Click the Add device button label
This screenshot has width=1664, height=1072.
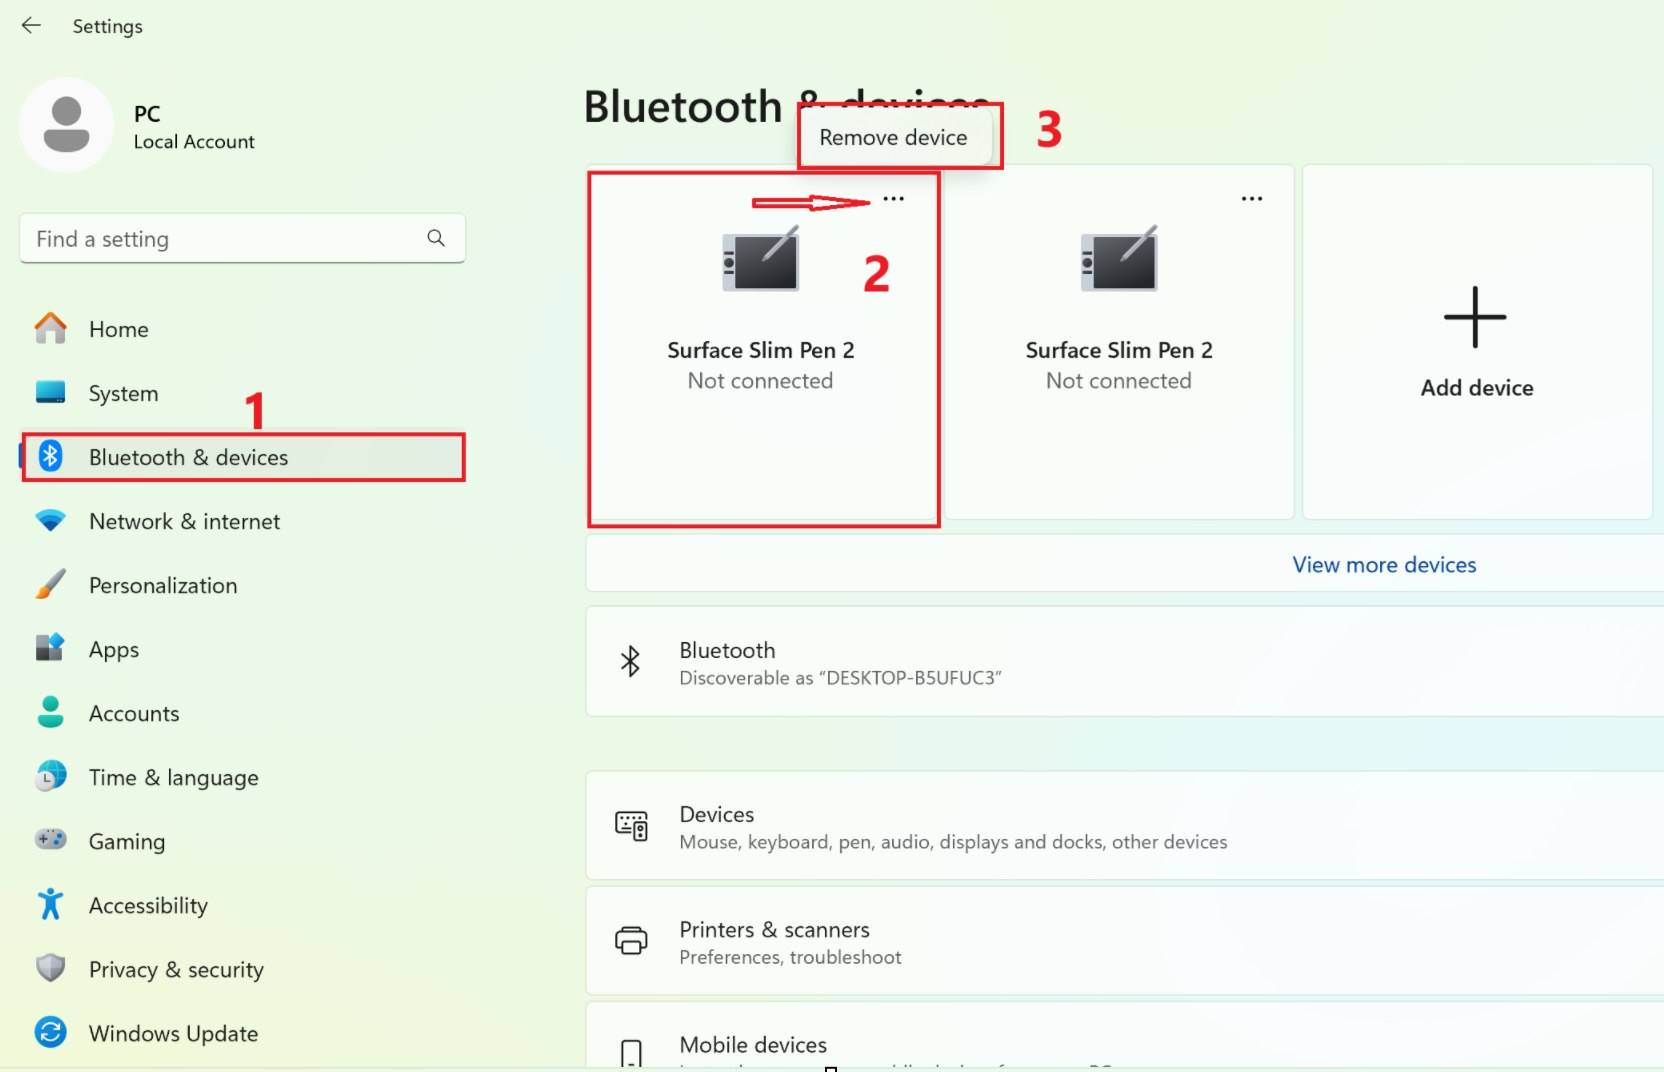(x=1477, y=388)
